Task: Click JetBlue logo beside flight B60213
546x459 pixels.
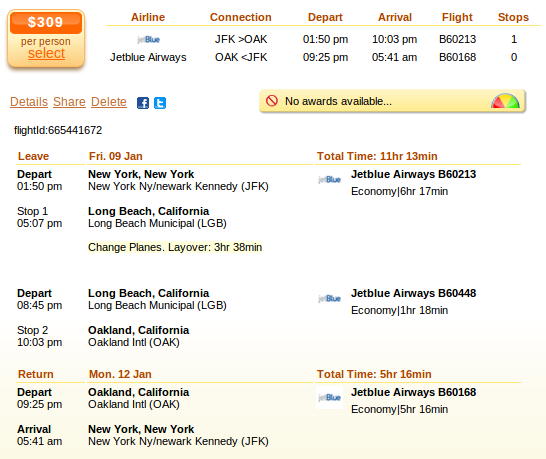Action: point(329,180)
